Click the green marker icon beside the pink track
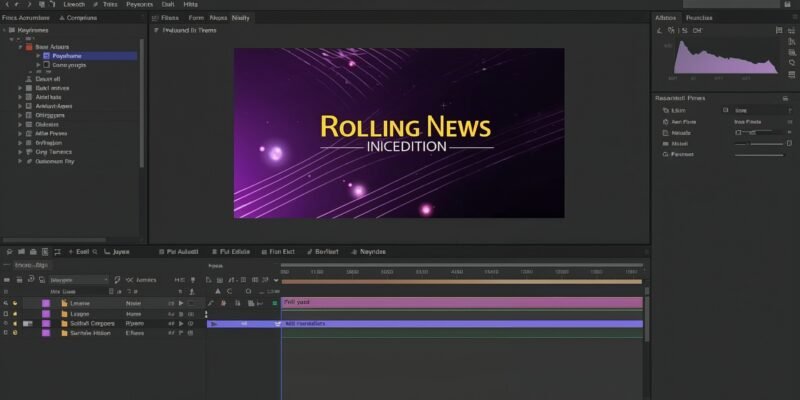 point(275,302)
